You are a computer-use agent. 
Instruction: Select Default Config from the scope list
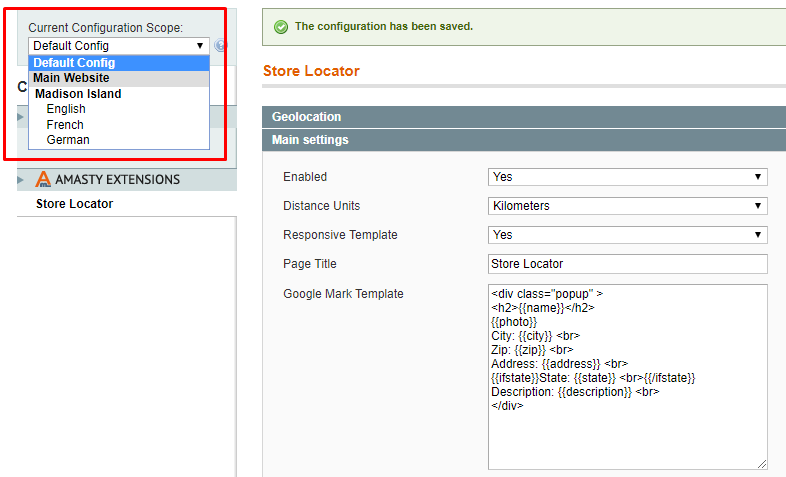(74, 63)
